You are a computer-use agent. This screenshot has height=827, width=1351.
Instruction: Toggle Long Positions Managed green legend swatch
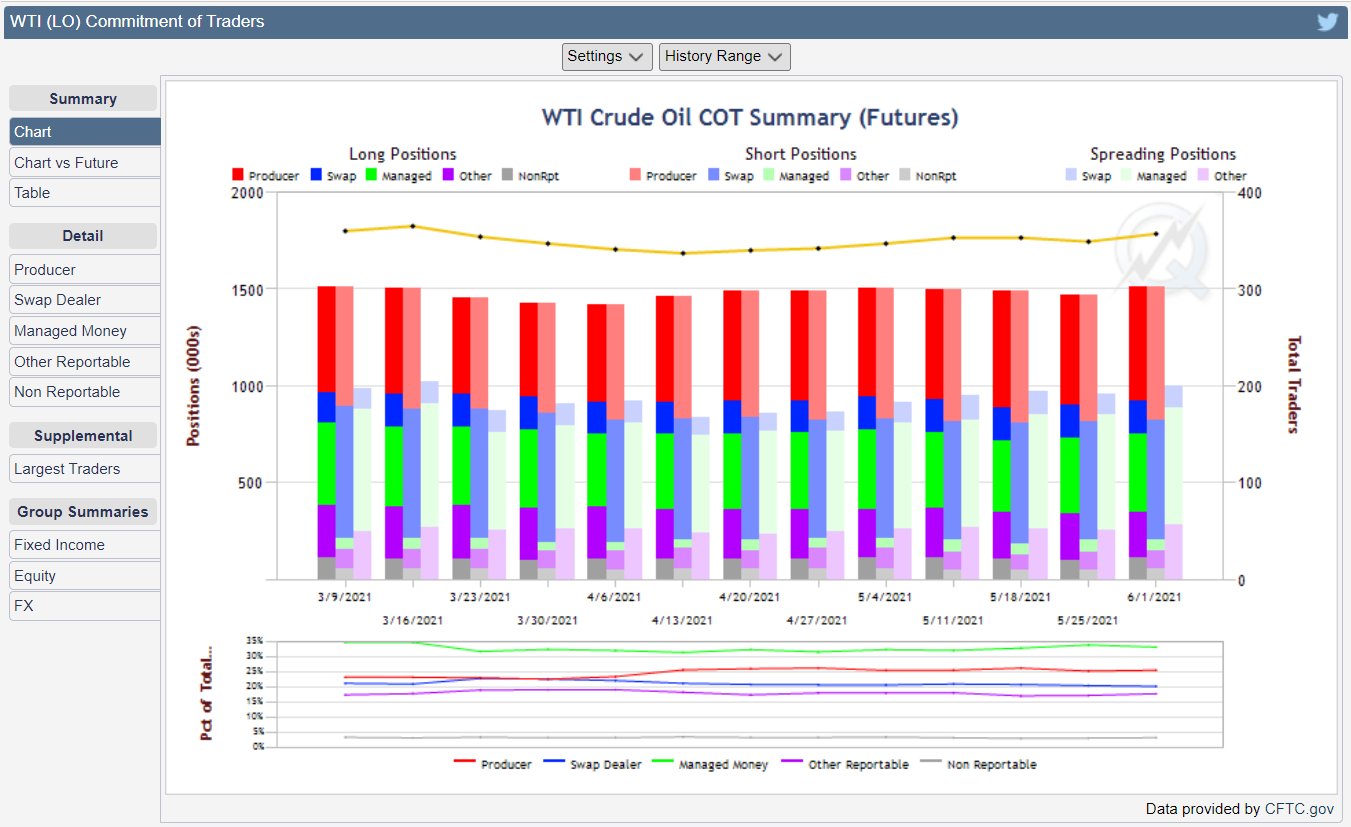point(370,176)
